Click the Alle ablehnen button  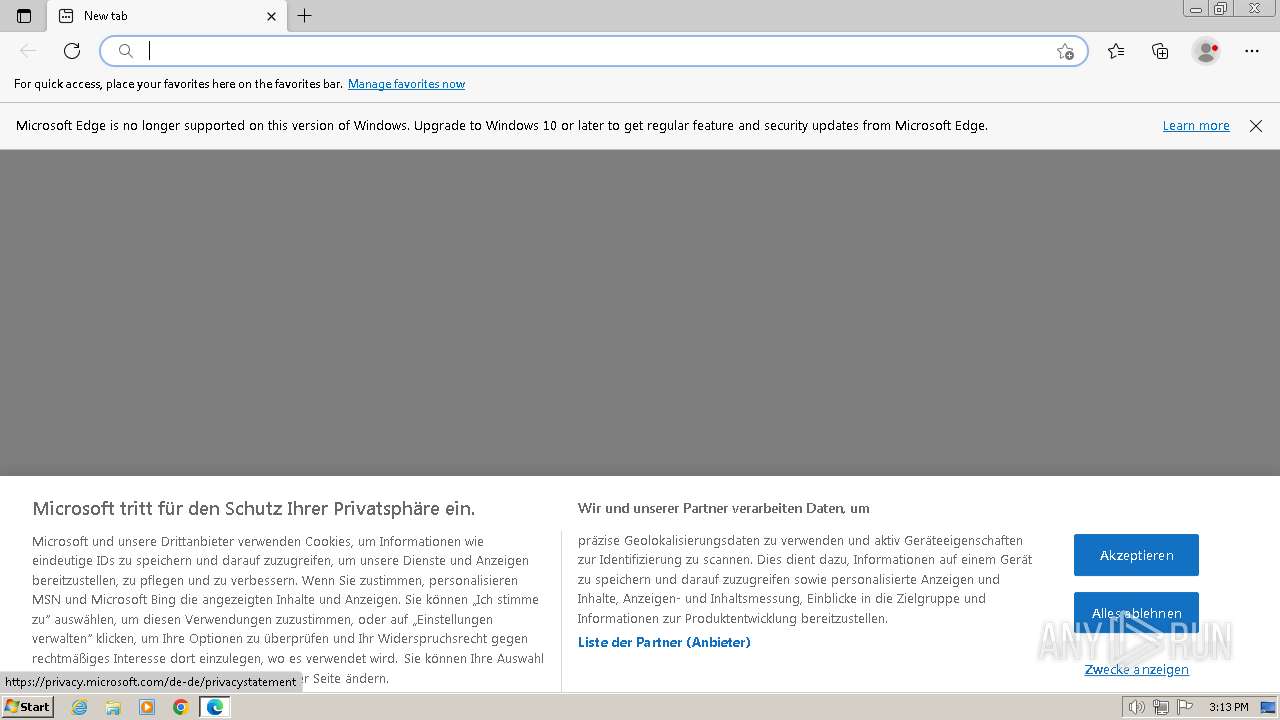point(1136,613)
